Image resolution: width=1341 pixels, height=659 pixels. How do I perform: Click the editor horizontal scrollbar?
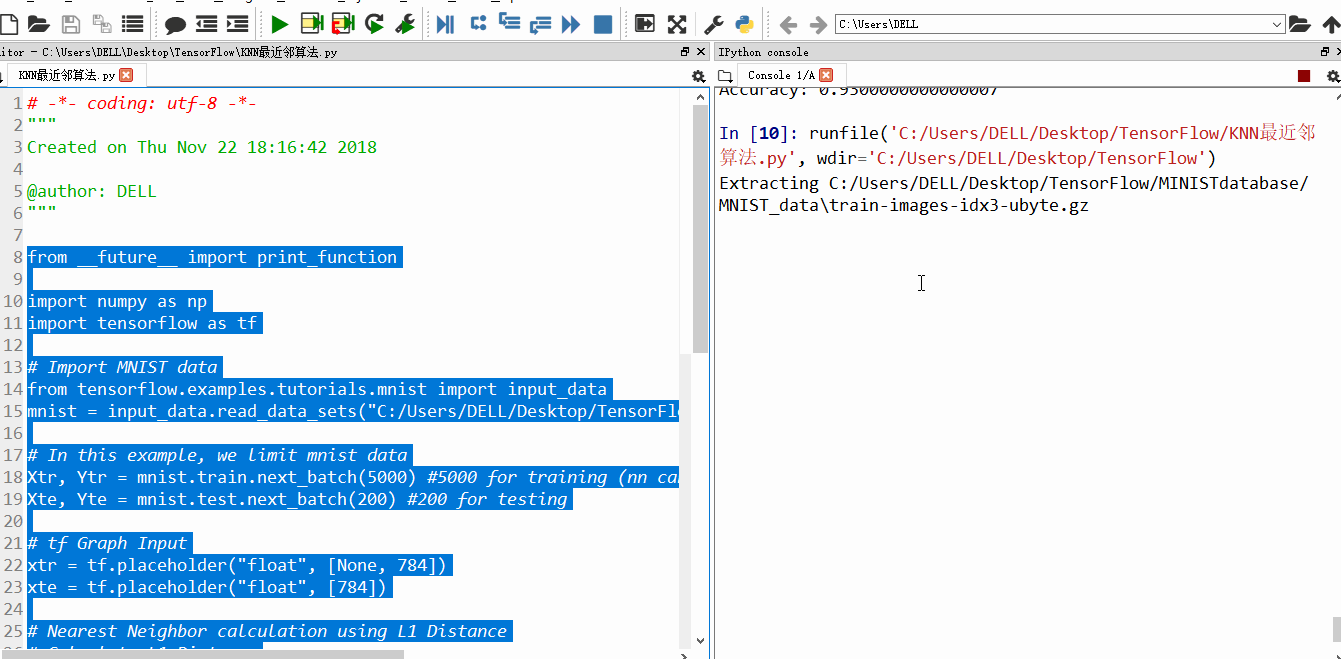coord(202,654)
